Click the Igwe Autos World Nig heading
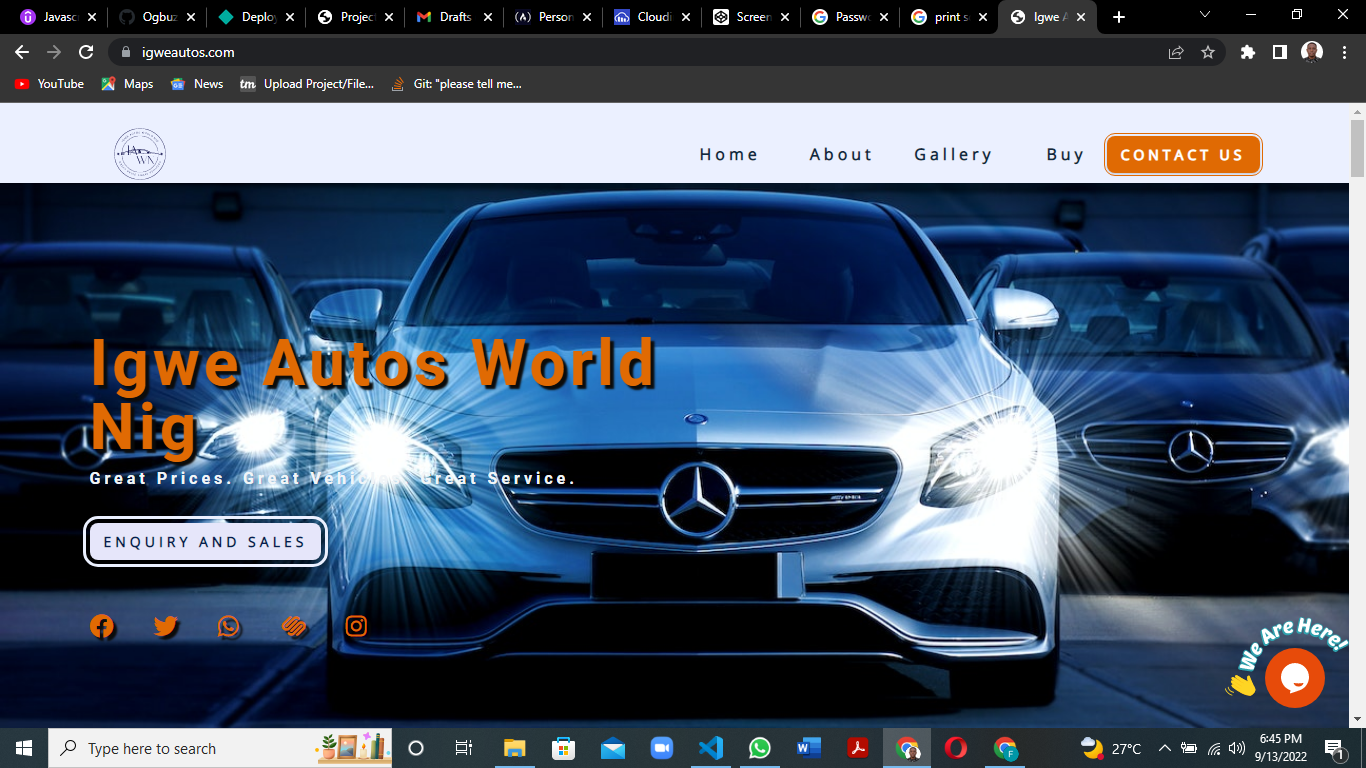The height and width of the screenshot is (768, 1366). pyautogui.click(x=373, y=394)
